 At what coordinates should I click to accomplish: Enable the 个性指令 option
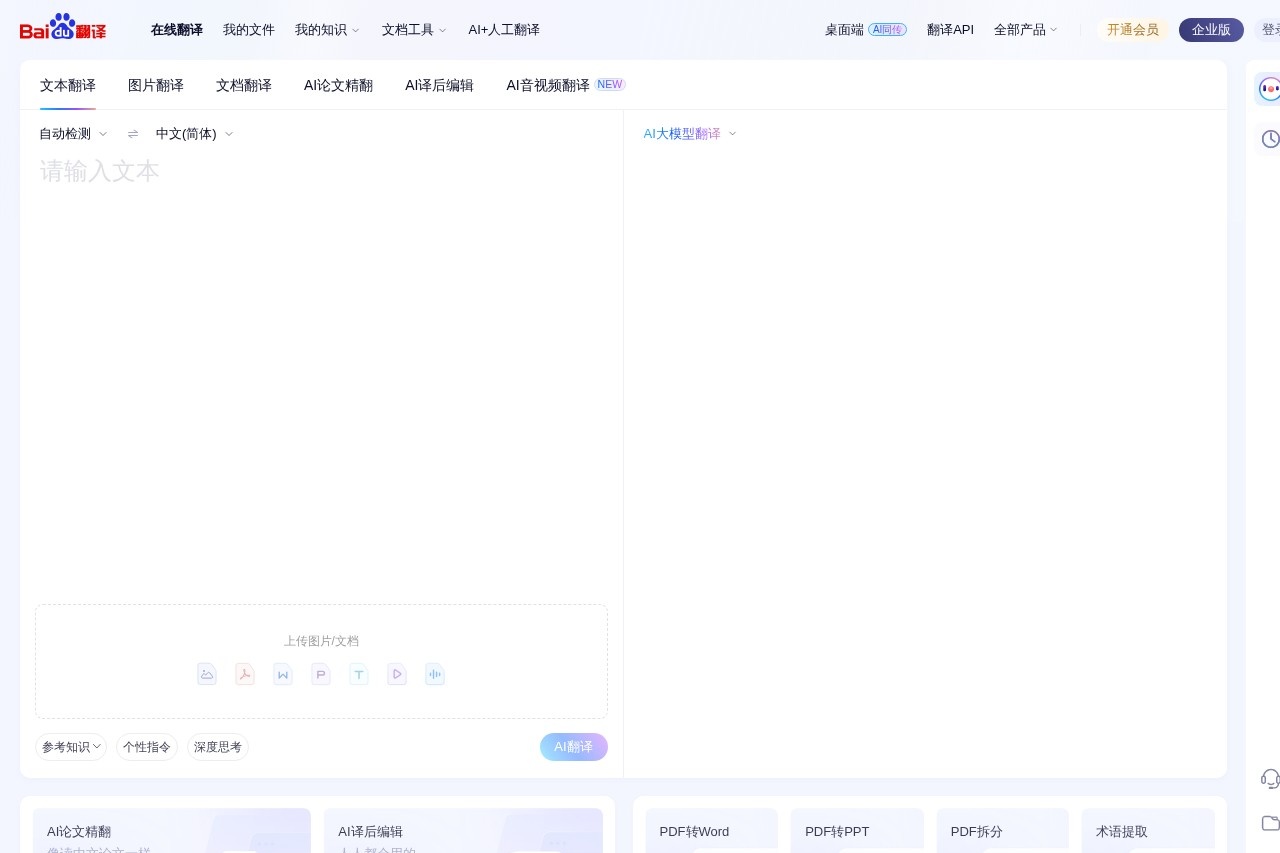(x=146, y=747)
